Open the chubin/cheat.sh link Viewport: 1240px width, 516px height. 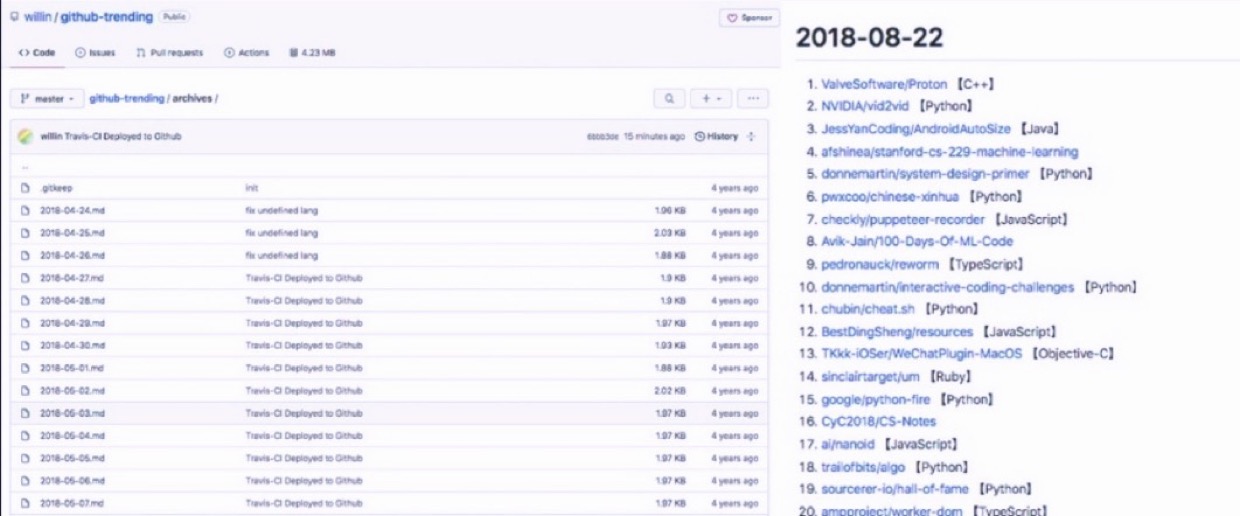click(868, 309)
